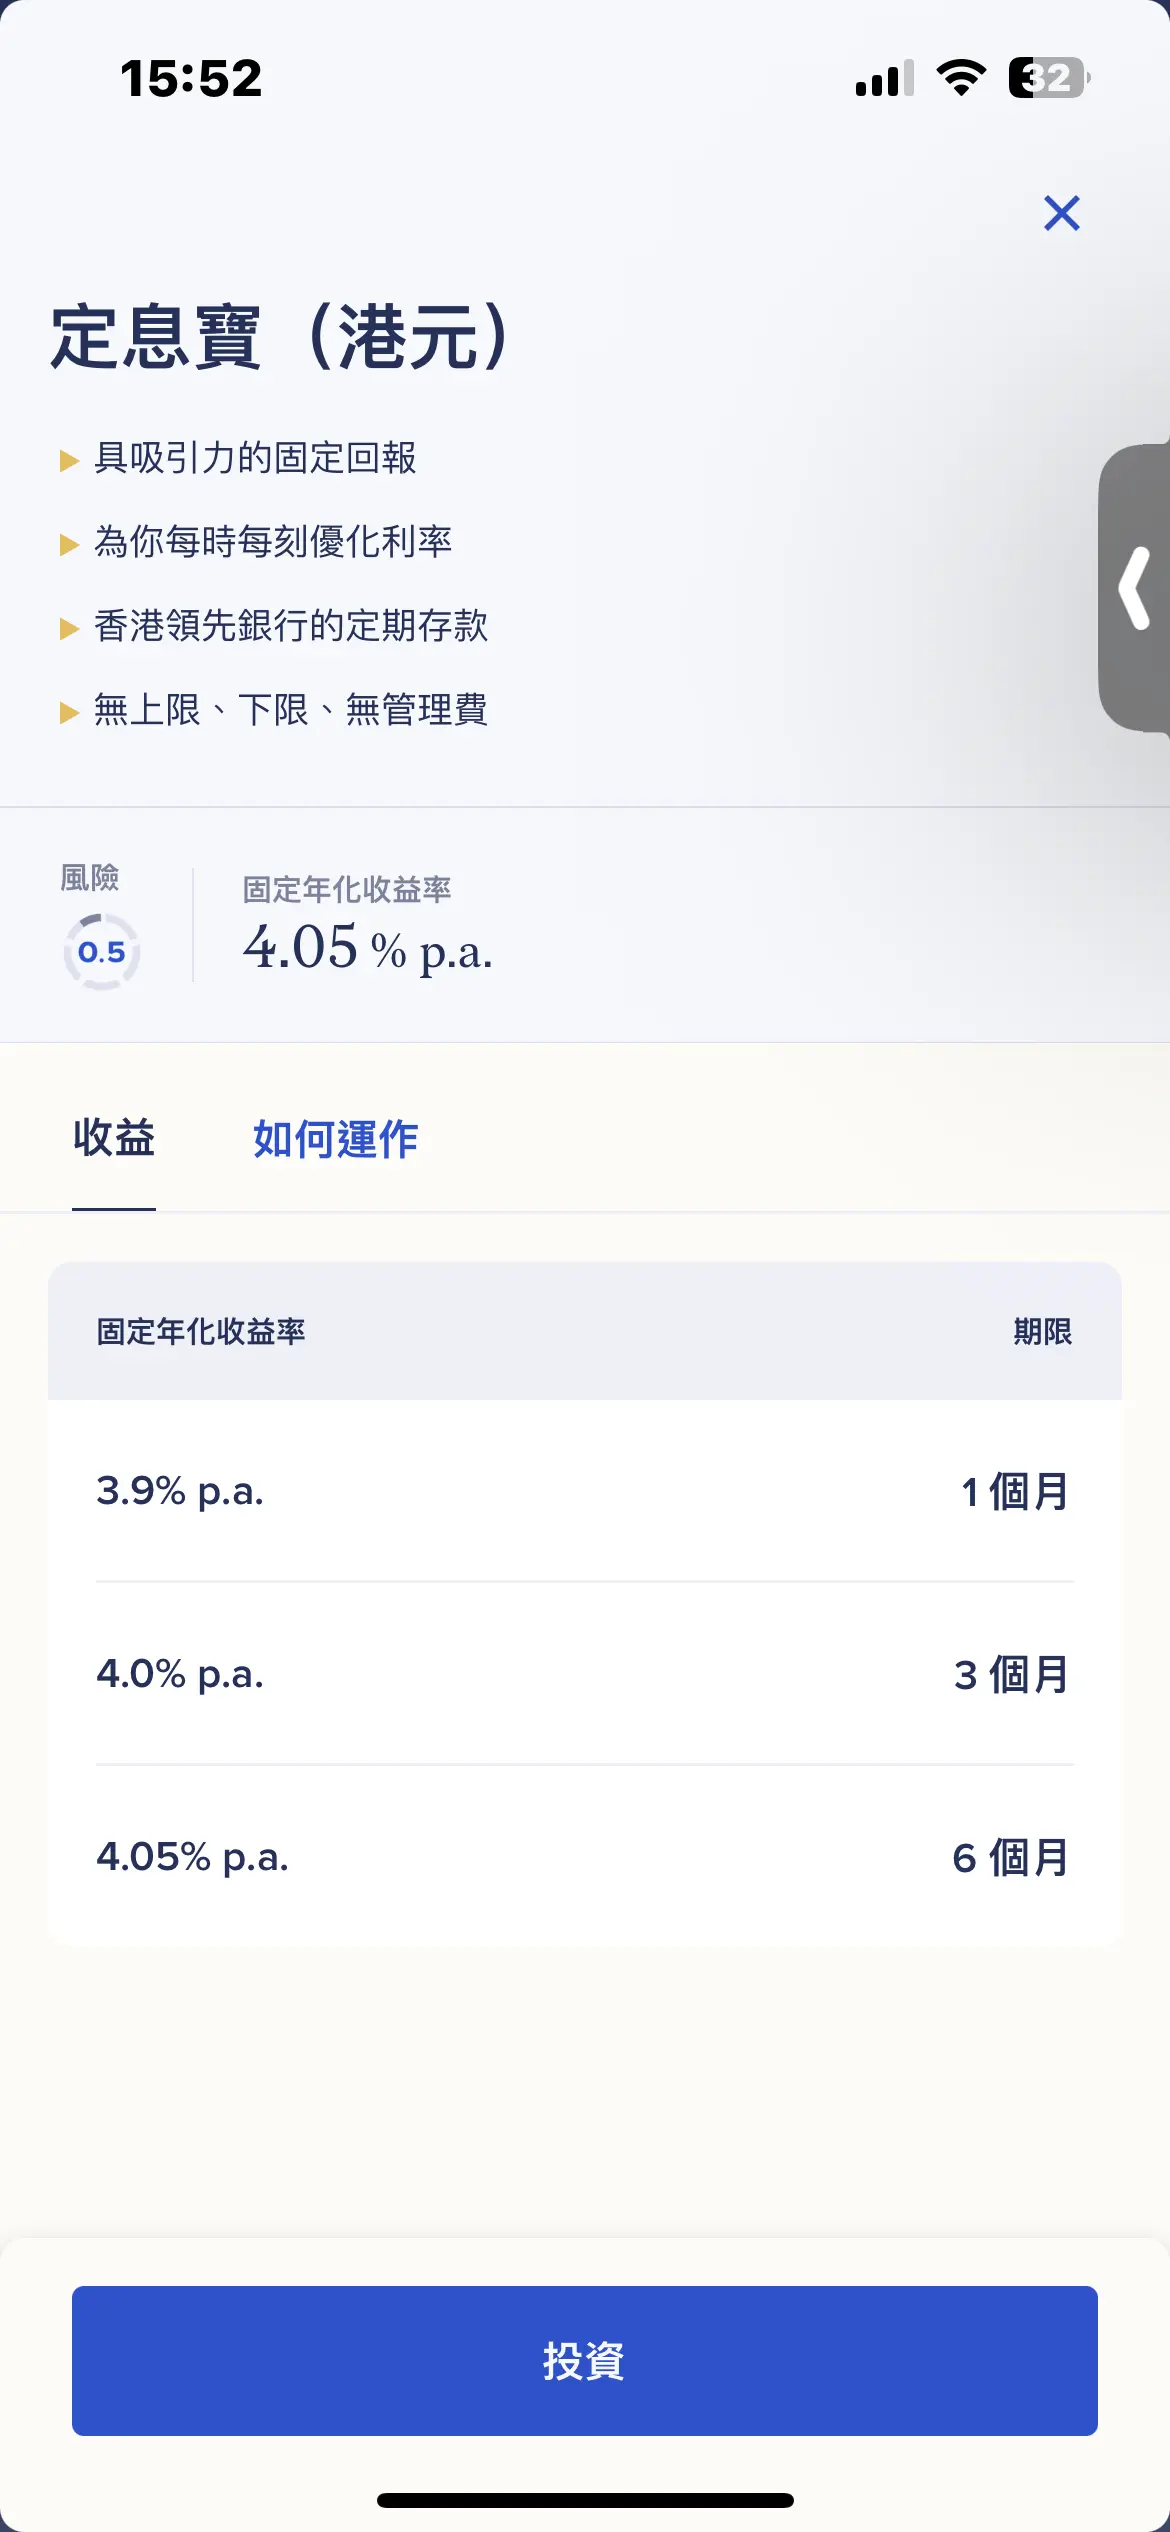The width and height of the screenshot is (1170, 2532).
Task: Tap the yellow arrow beside 無上限、下限、無管理費
Action: (x=69, y=712)
